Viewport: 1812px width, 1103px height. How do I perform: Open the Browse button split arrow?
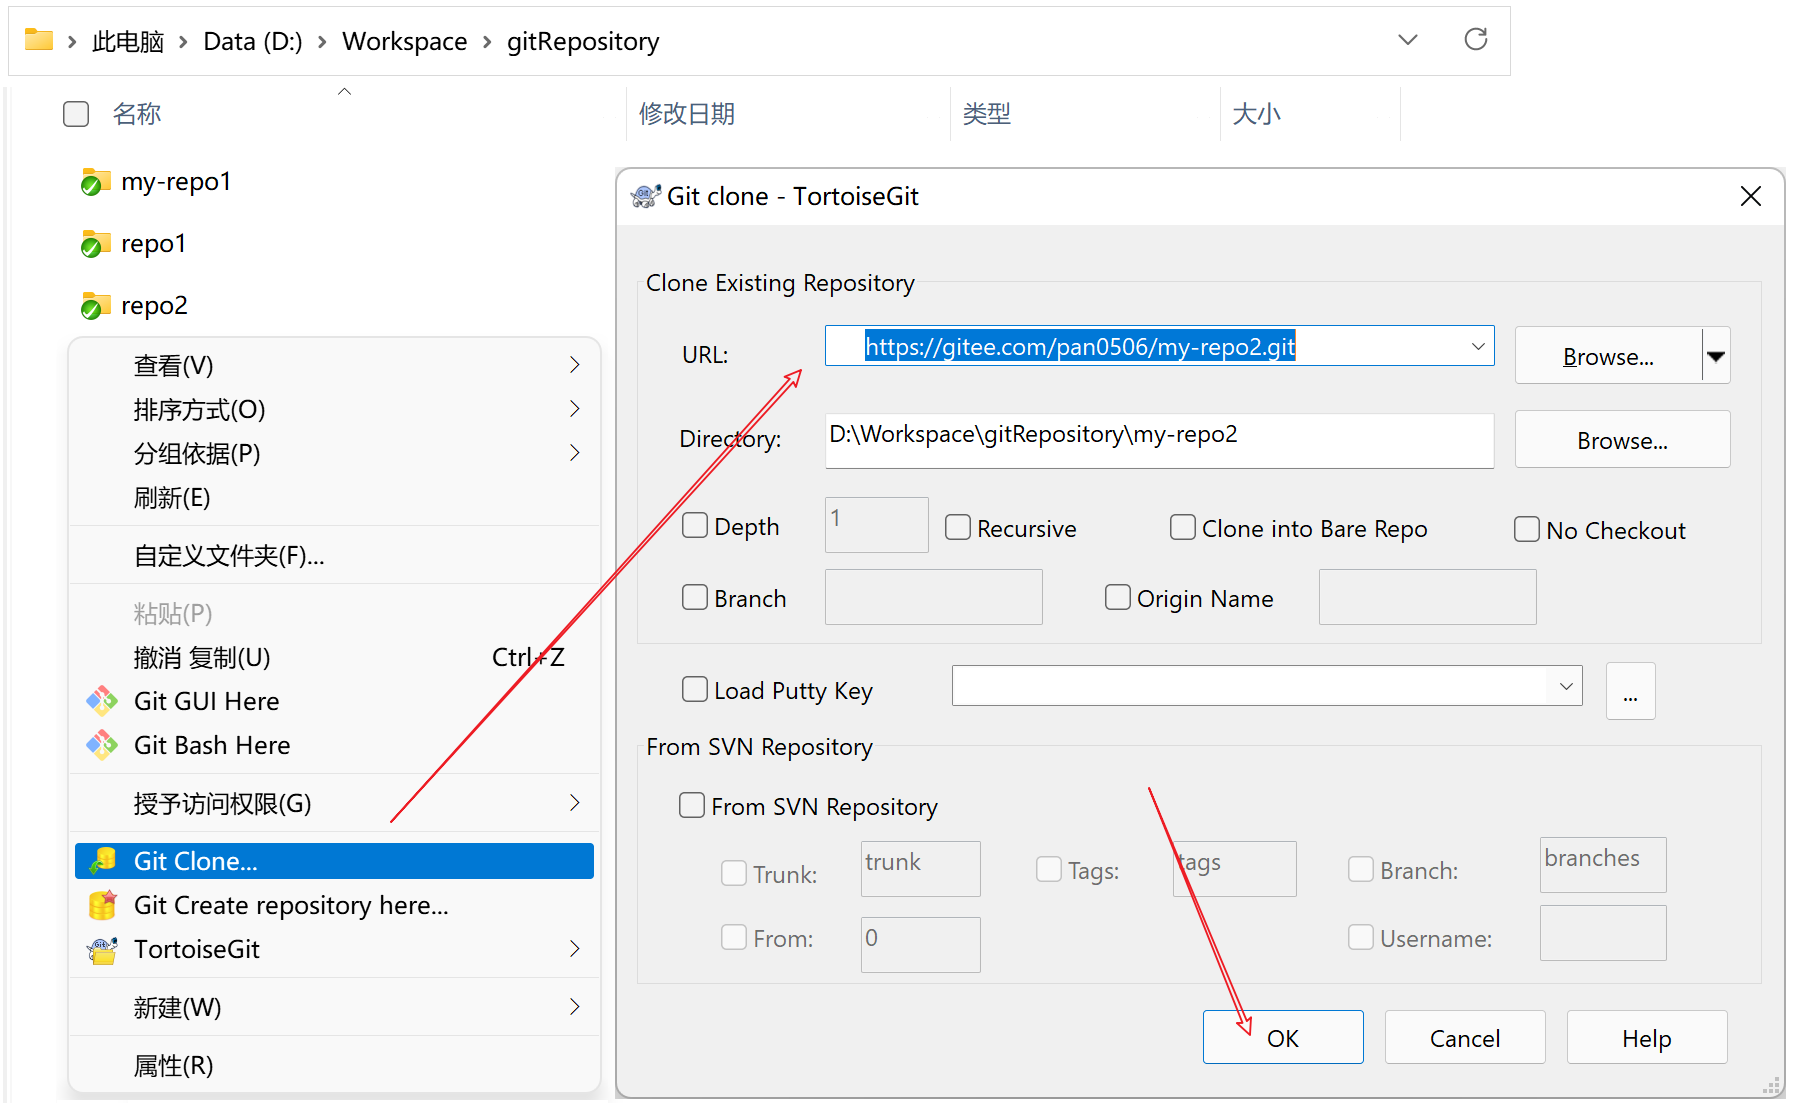1716,356
